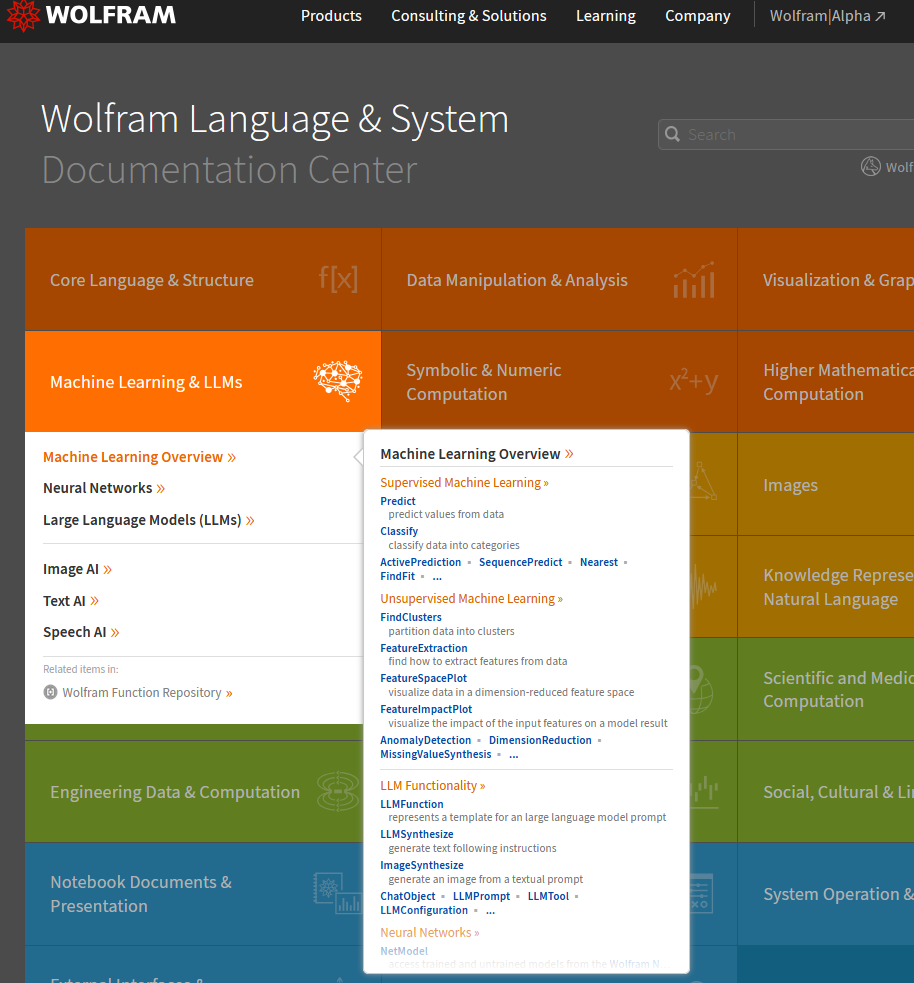Expand the Images category tile
This screenshot has height=983, width=914.
click(826, 485)
